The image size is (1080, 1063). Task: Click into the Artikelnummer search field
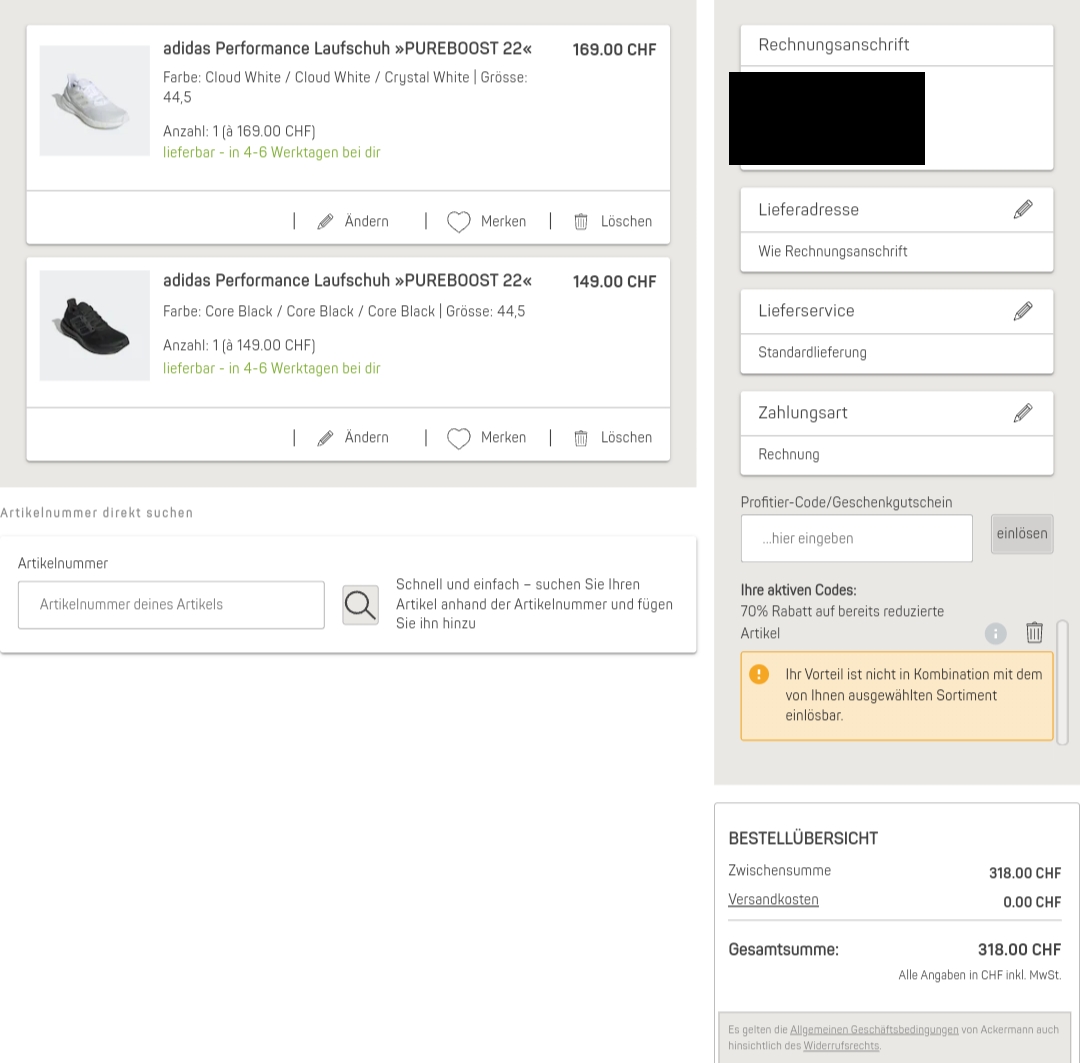(x=171, y=605)
